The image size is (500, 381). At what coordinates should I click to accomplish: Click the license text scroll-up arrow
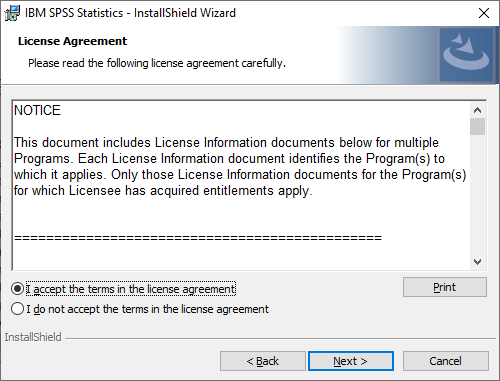point(477,110)
